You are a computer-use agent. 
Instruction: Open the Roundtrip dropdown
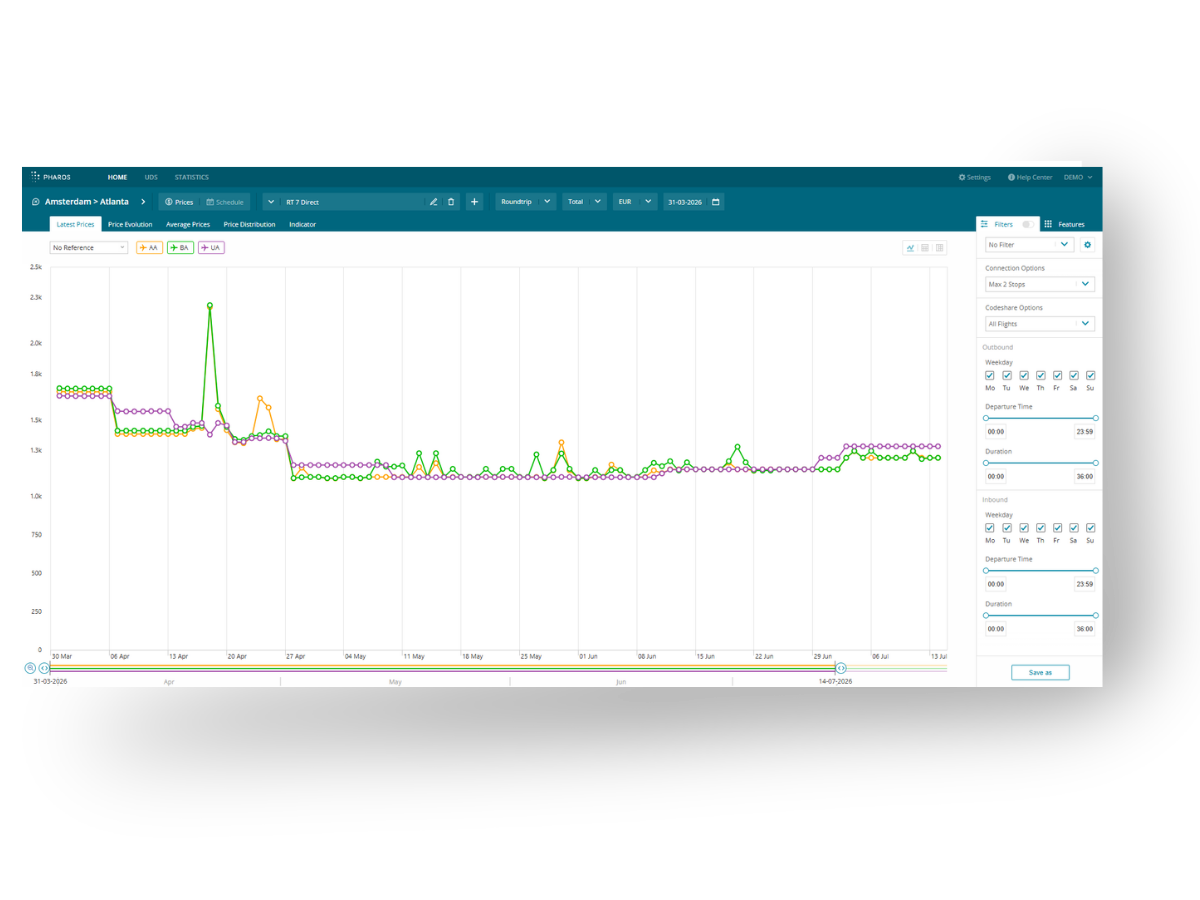[x=525, y=201]
